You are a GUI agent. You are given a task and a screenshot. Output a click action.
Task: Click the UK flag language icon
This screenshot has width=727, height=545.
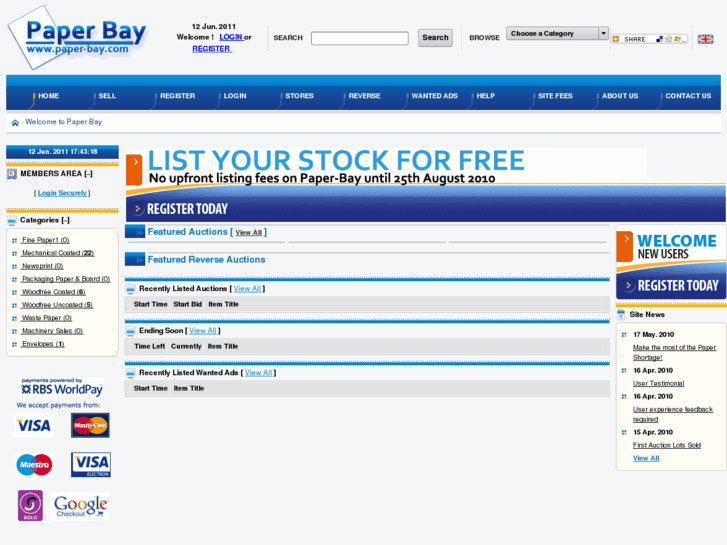click(x=705, y=39)
